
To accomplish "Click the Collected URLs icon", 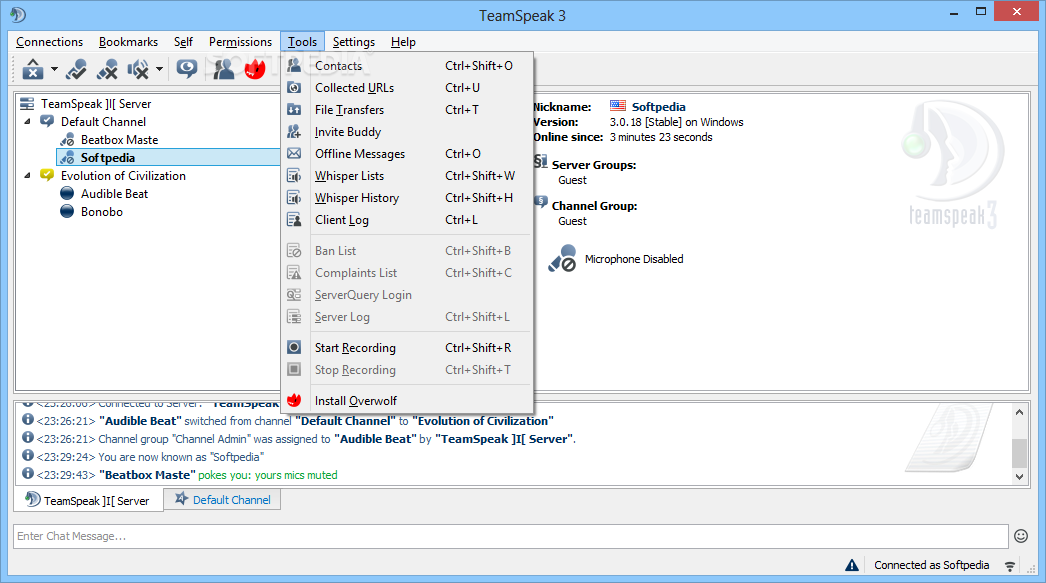I will tap(294, 87).
